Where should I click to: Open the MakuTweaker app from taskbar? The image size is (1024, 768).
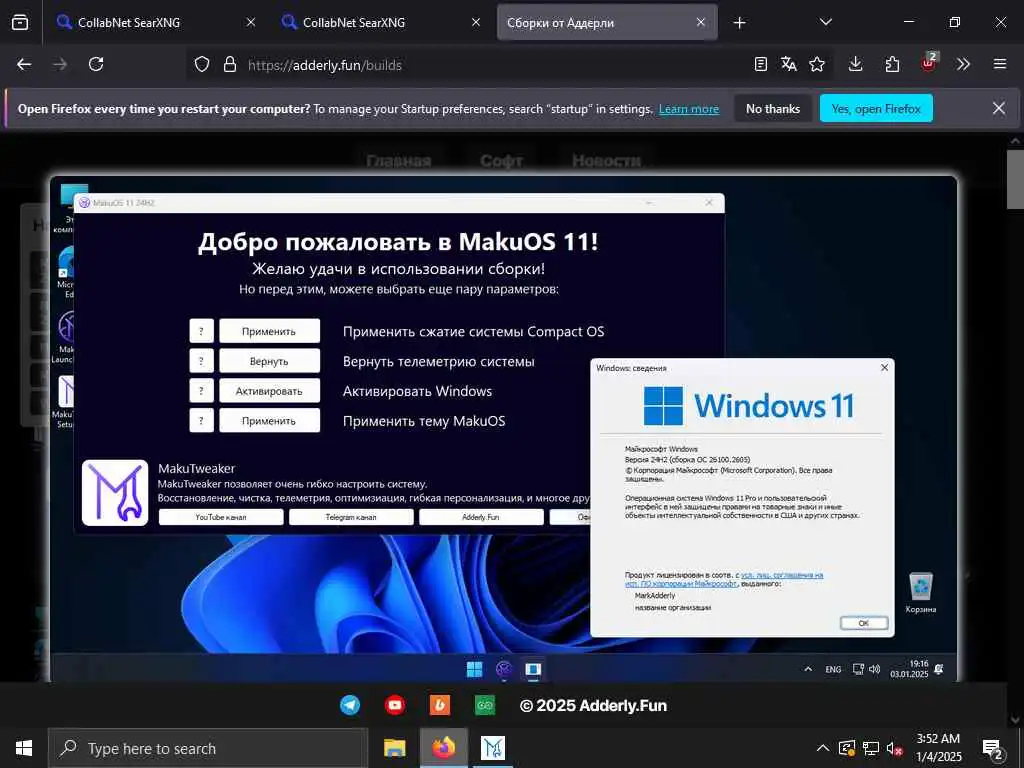pyautogui.click(x=493, y=748)
